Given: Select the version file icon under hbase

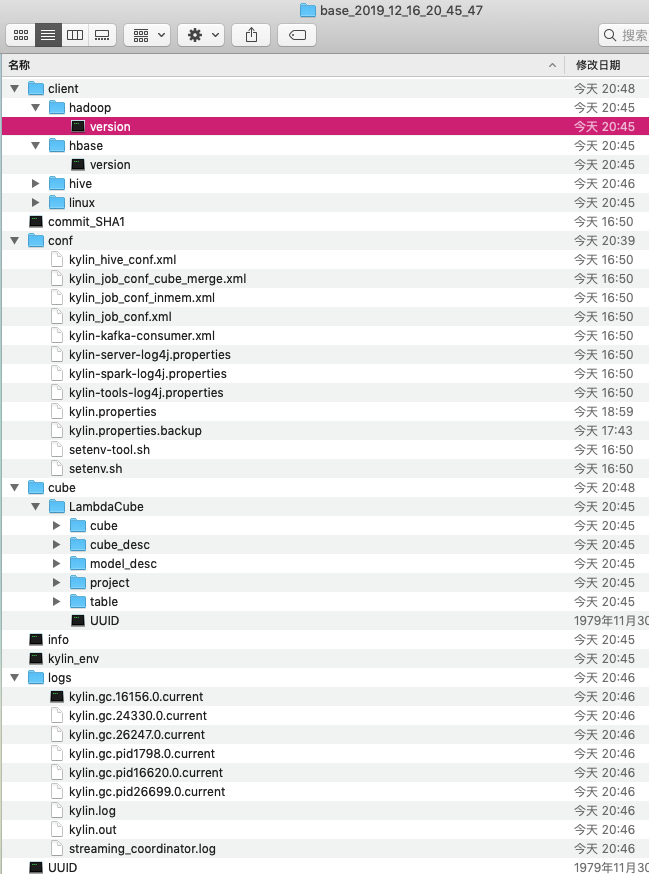Looking at the screenshot, I should [78, 164].
